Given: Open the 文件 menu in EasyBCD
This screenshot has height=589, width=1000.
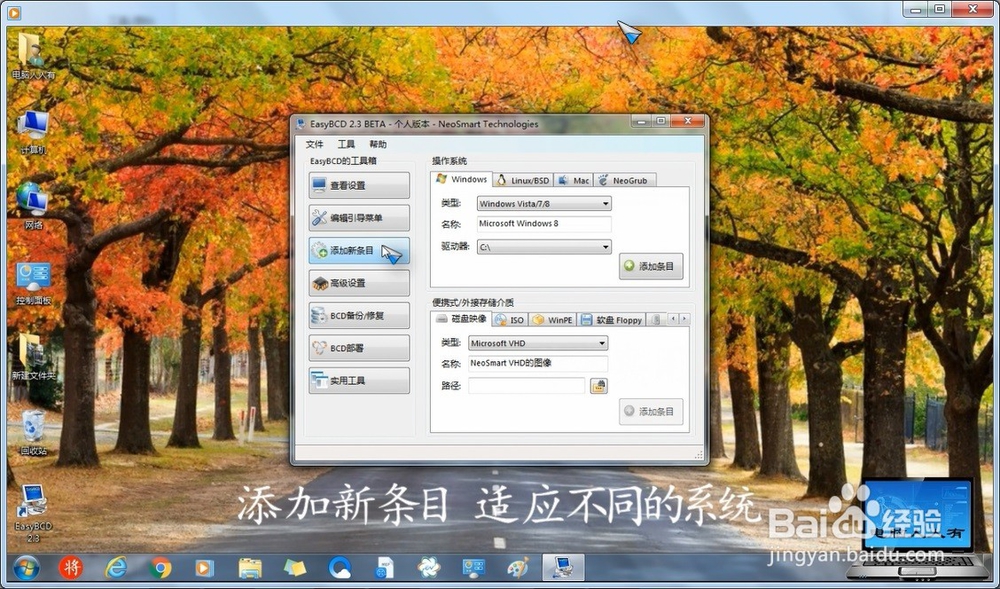Looking at the screenshot, I should click(314, 144).
